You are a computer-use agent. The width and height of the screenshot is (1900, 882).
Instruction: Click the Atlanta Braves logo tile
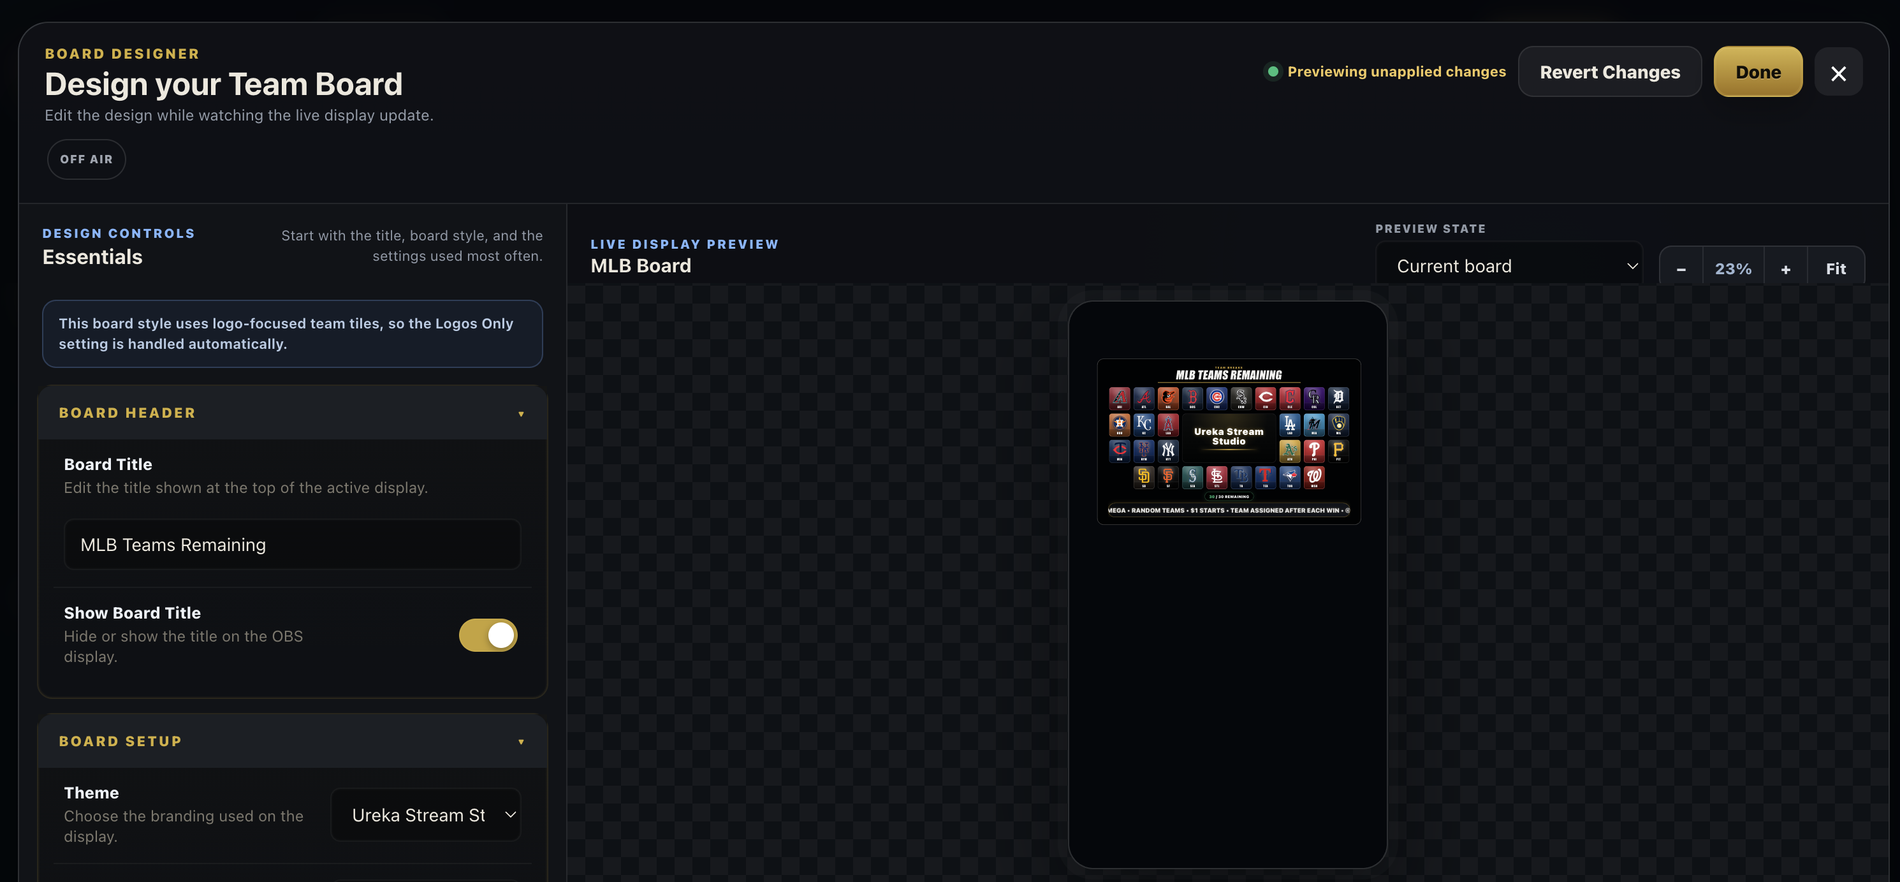(1144, 398)
